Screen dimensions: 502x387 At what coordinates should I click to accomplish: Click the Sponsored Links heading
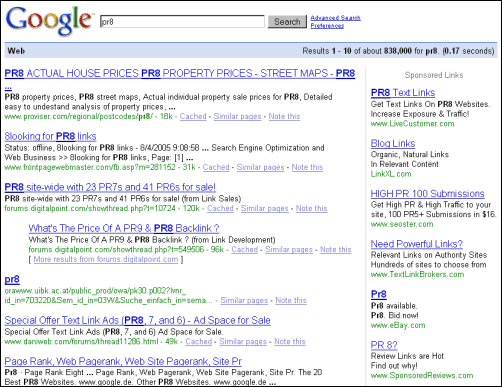(434, 75)
